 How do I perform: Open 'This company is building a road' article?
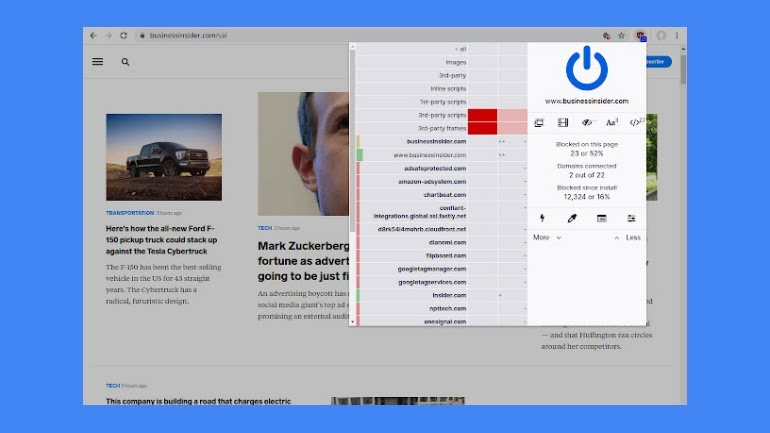(198, 401)
